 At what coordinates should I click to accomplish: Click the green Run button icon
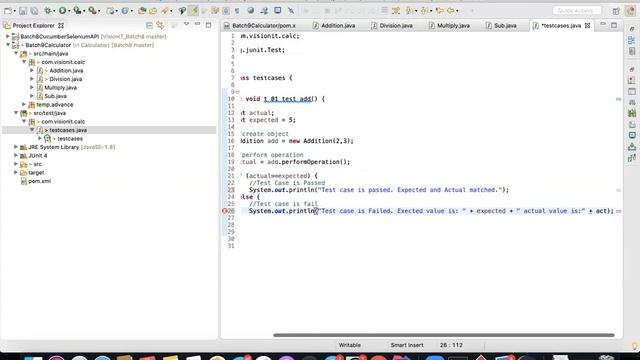pos(62,11)
